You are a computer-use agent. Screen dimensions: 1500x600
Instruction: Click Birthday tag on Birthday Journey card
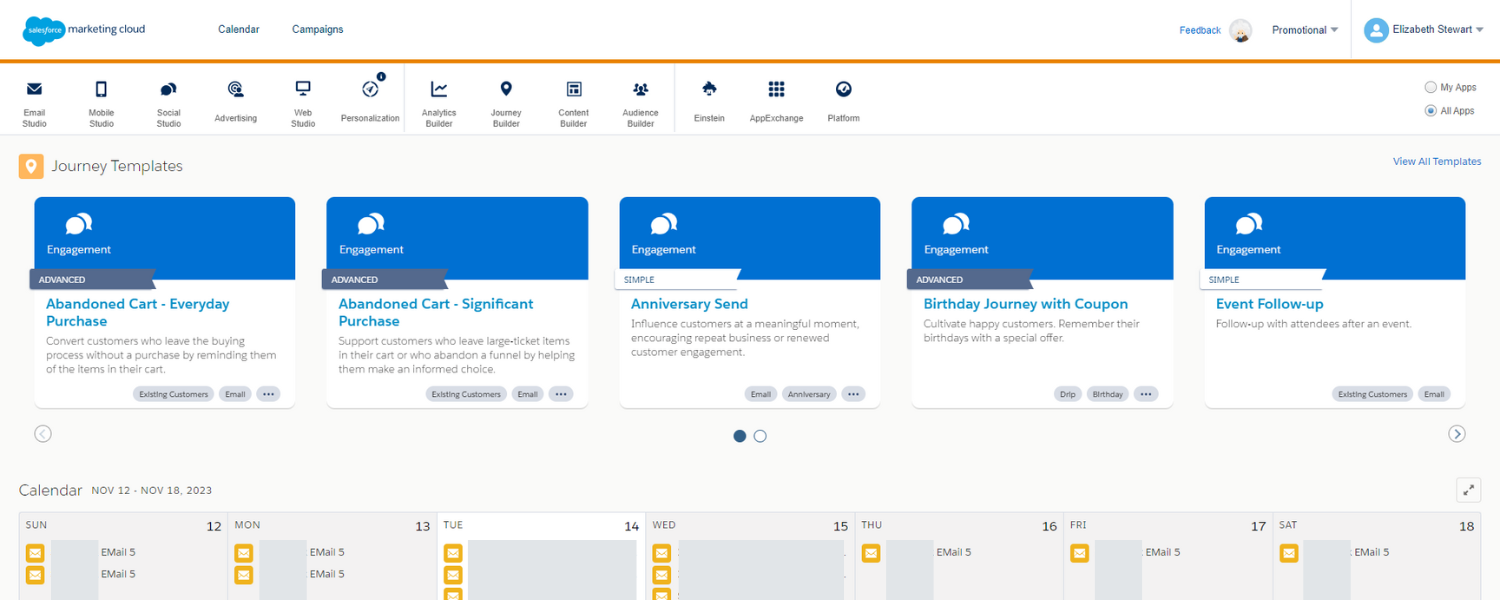click(x=1108, y=394)
